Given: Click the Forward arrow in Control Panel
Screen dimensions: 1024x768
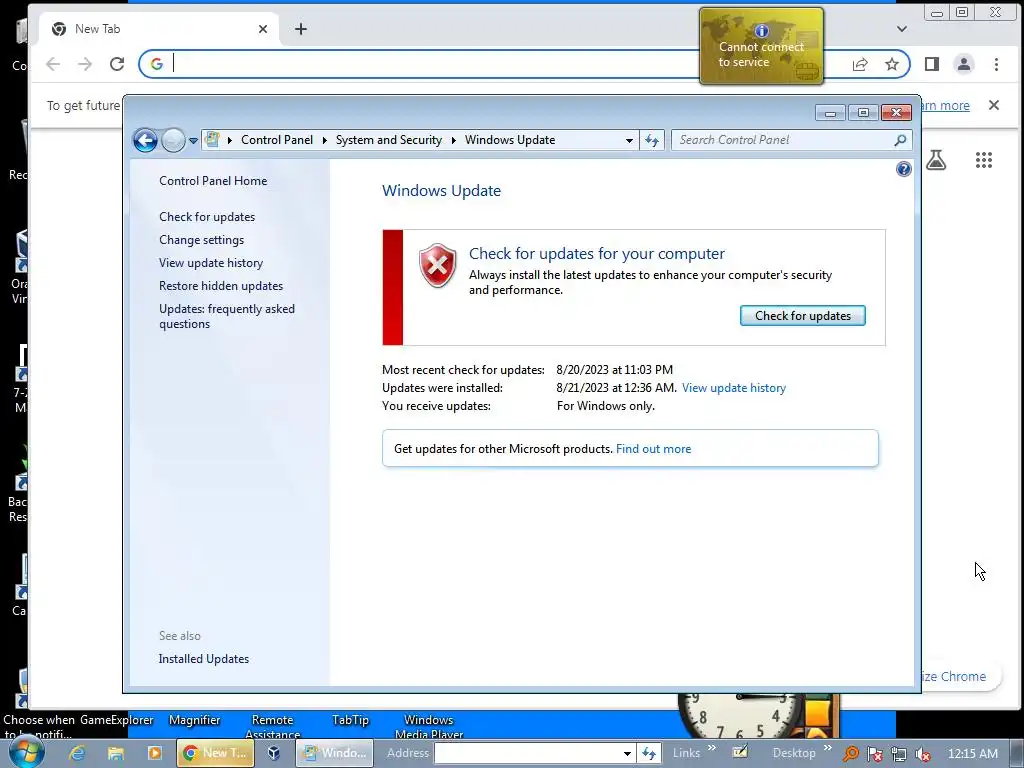Looking at the screenshot, I should [x=173, y=140].
